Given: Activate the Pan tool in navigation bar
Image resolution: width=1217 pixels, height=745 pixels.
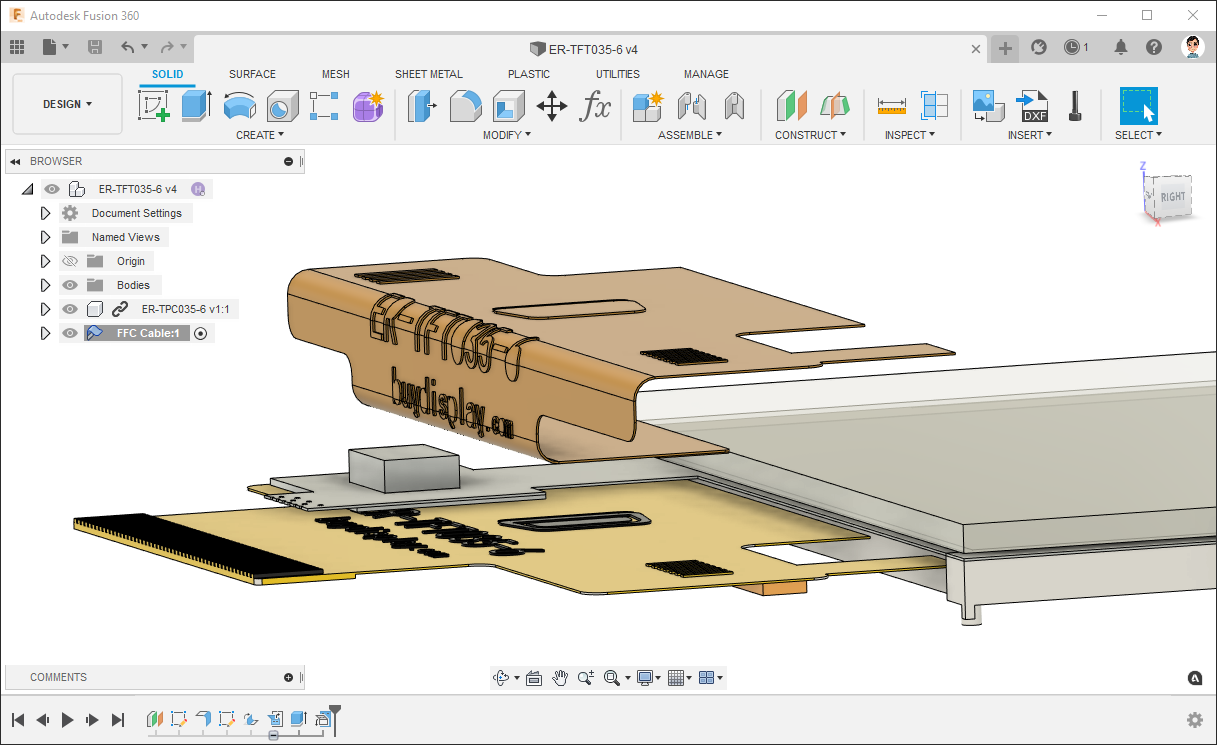Looking at the screenshot, I should point(560,677).
